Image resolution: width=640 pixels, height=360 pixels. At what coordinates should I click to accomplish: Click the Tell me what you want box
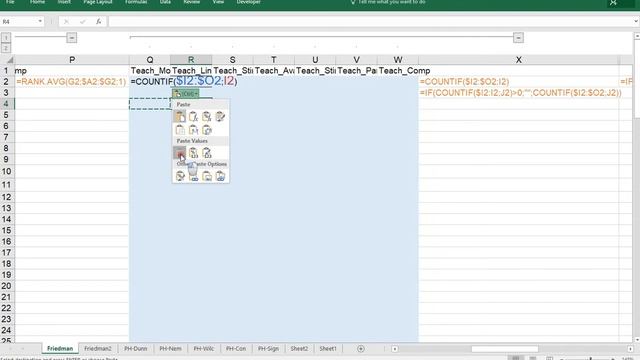tap(388, 2)
